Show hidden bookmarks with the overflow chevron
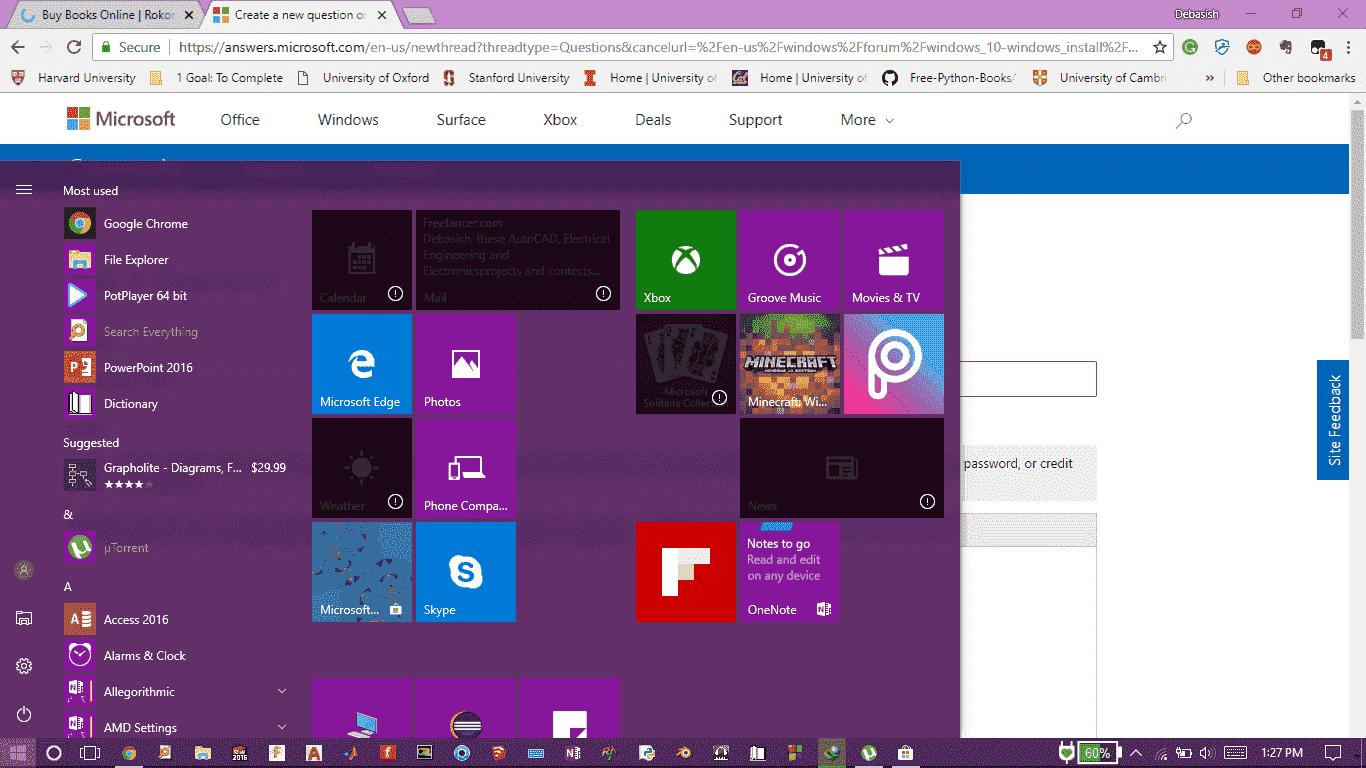1366x768 pixels. click(x=1210, y=78)
